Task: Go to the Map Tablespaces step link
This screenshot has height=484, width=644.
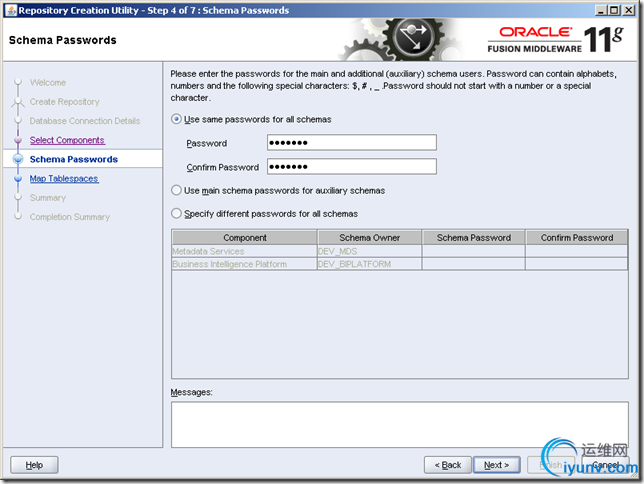Action: (64, 179)
